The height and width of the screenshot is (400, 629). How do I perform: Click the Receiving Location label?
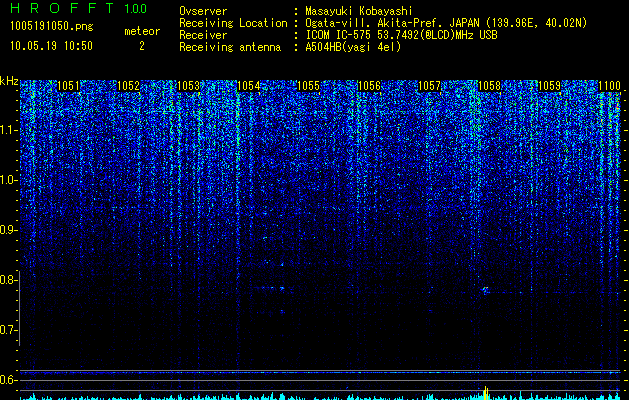[x=233, y=23]
